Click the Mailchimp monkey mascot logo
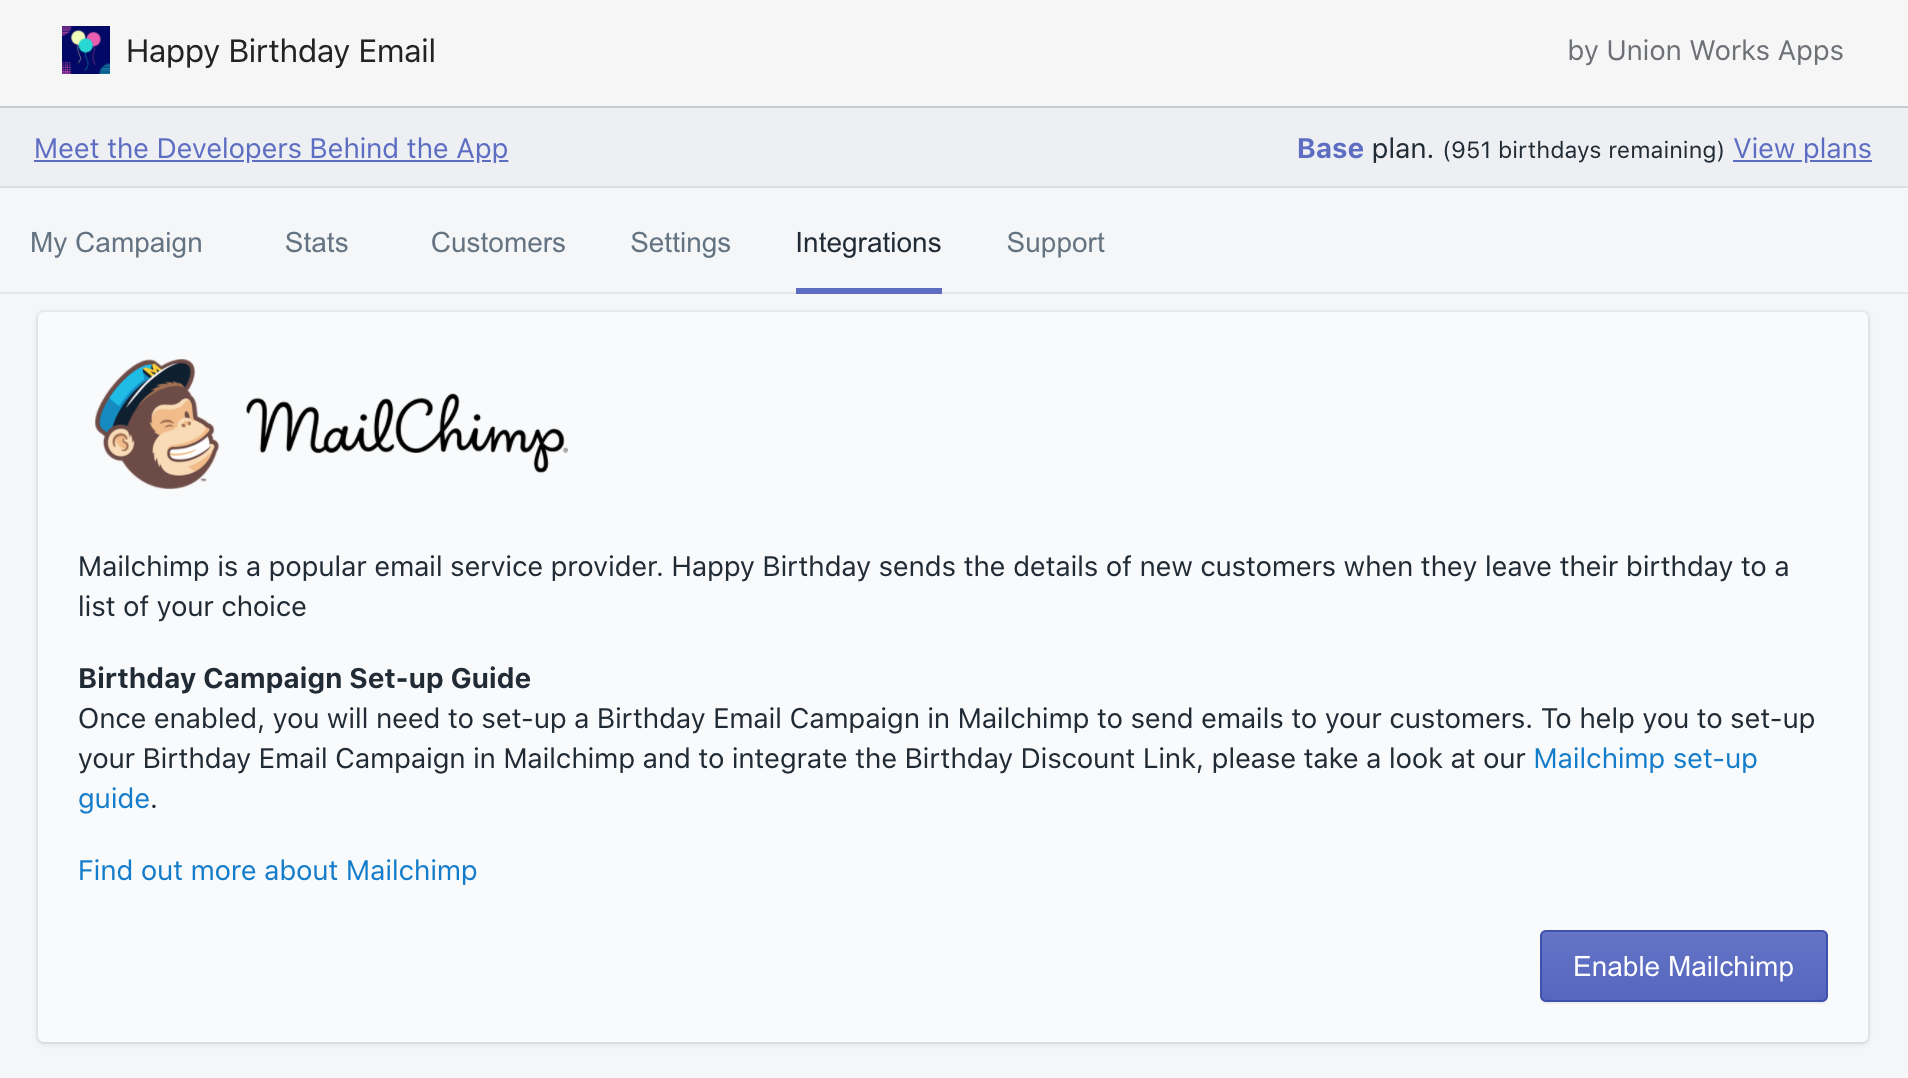 [157, 425]
